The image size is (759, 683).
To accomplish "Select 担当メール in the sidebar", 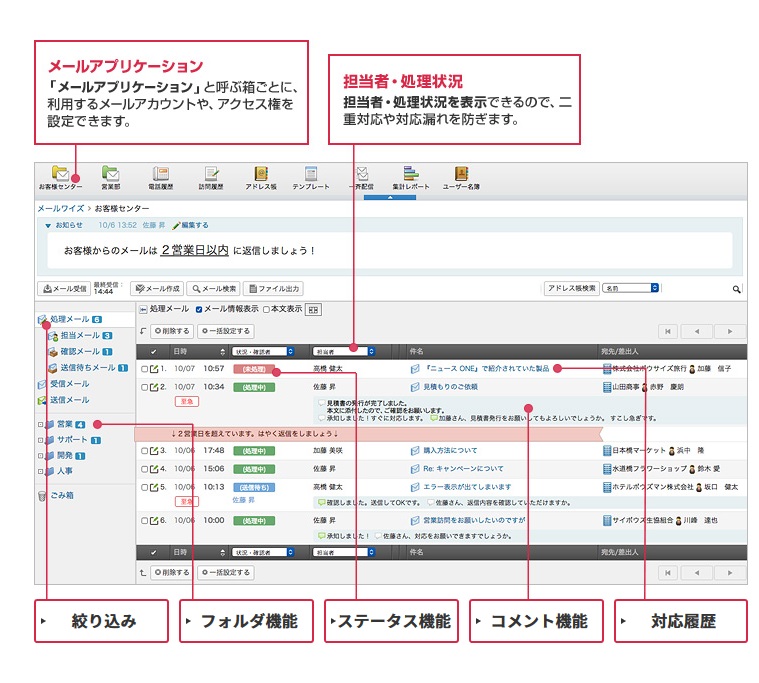I will pyautogui.click(x=80, y=335).
